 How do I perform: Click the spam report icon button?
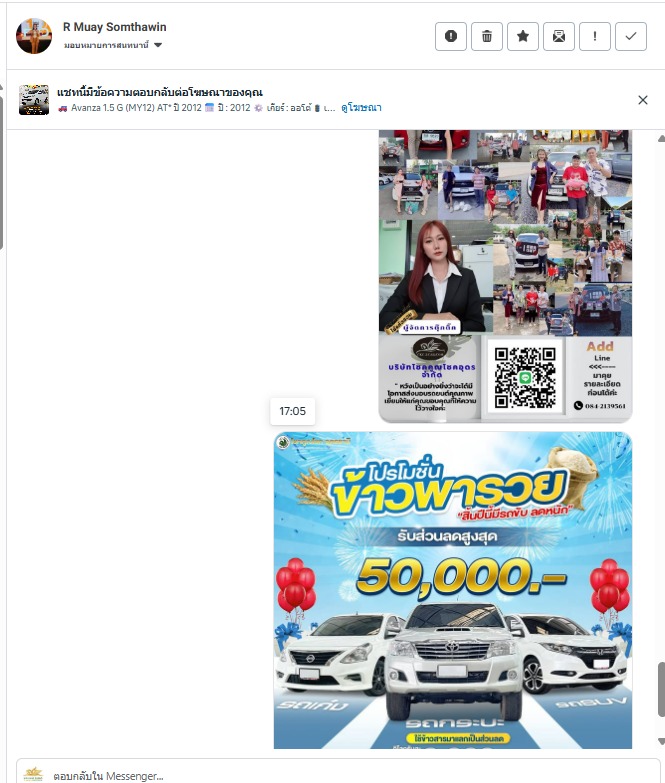click(x=451, y=36)
